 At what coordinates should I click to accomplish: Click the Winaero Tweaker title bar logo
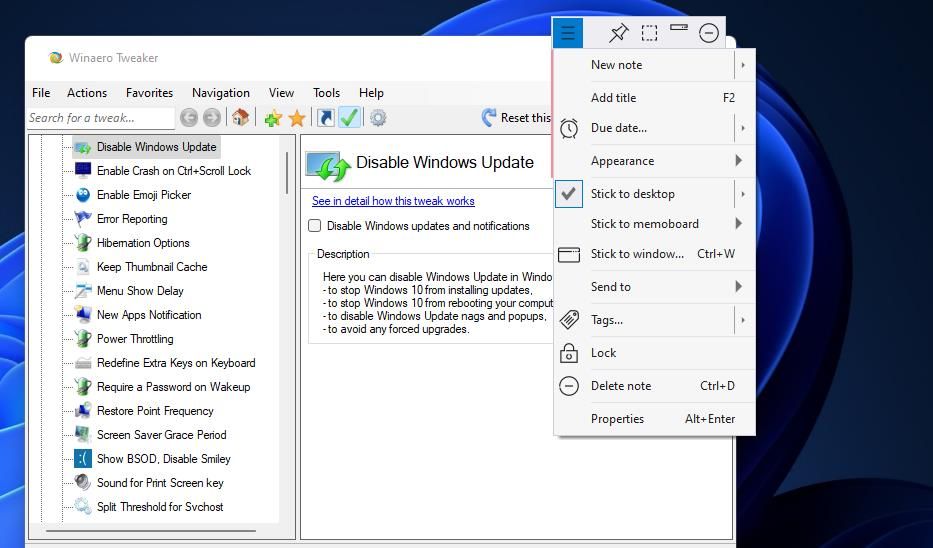(56, 58)
